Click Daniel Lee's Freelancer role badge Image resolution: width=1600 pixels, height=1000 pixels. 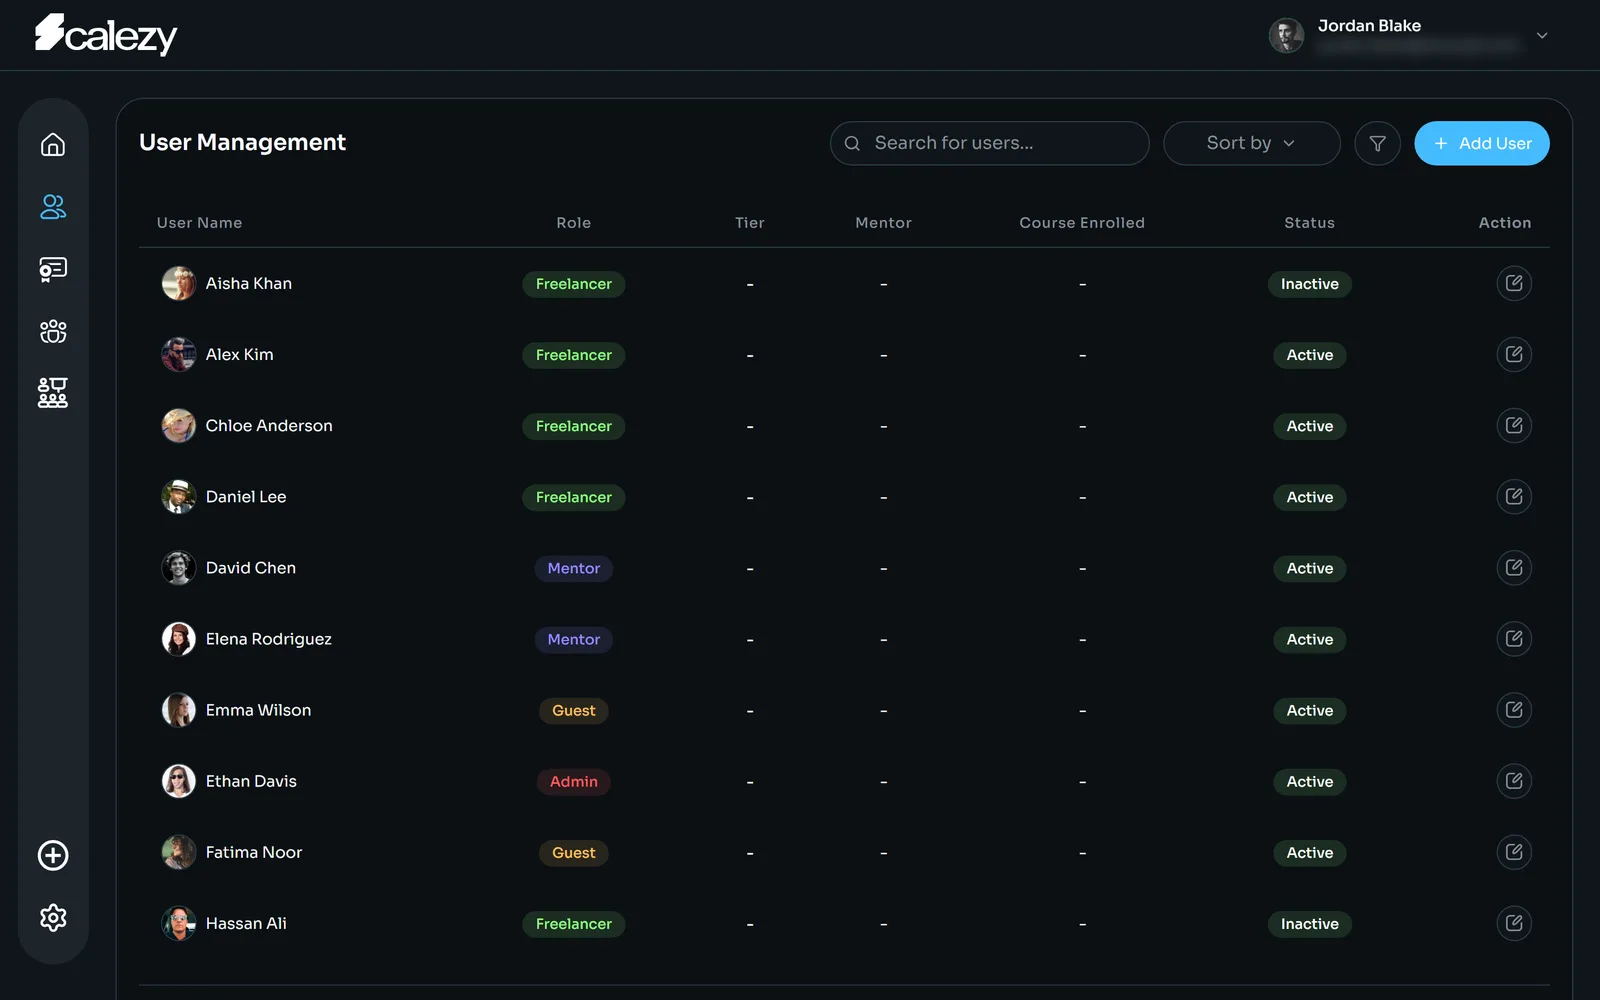(x=574, y=497)
